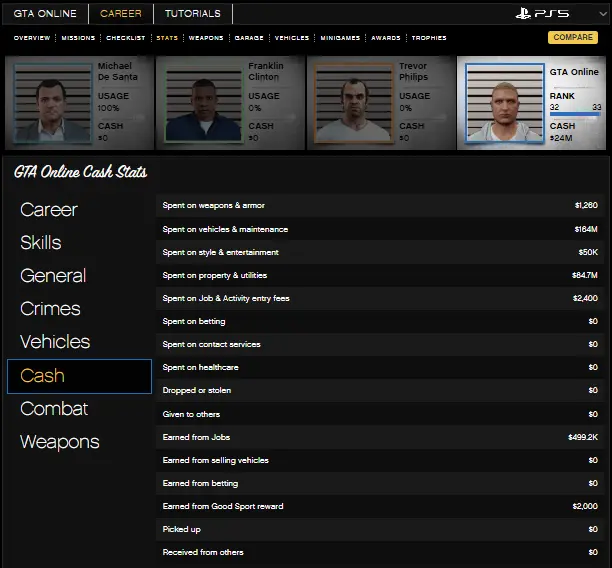612x568 pixels.
Task: Select Combat stats category
Action: 54,408
